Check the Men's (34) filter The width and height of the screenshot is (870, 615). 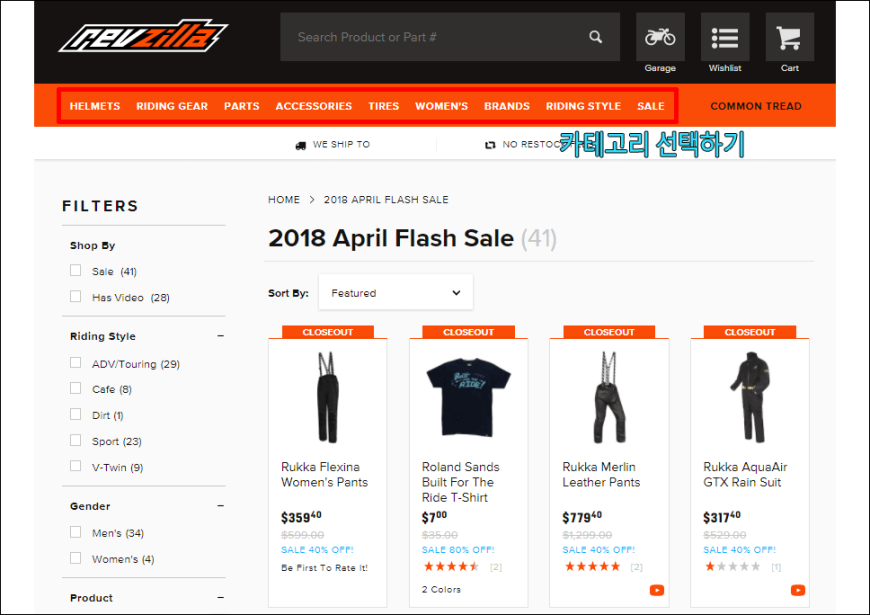[75, 532]
